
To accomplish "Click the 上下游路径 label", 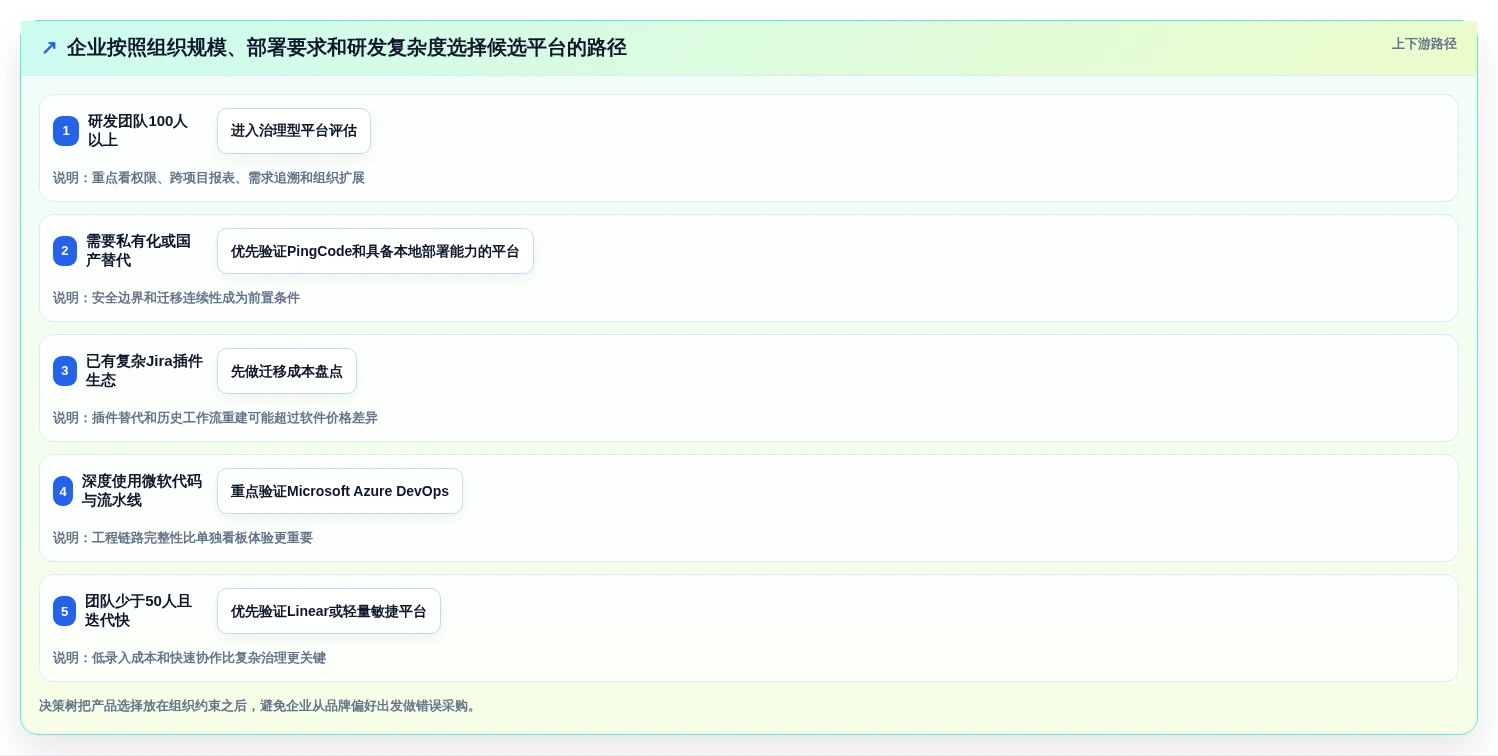I will 1424,44.
